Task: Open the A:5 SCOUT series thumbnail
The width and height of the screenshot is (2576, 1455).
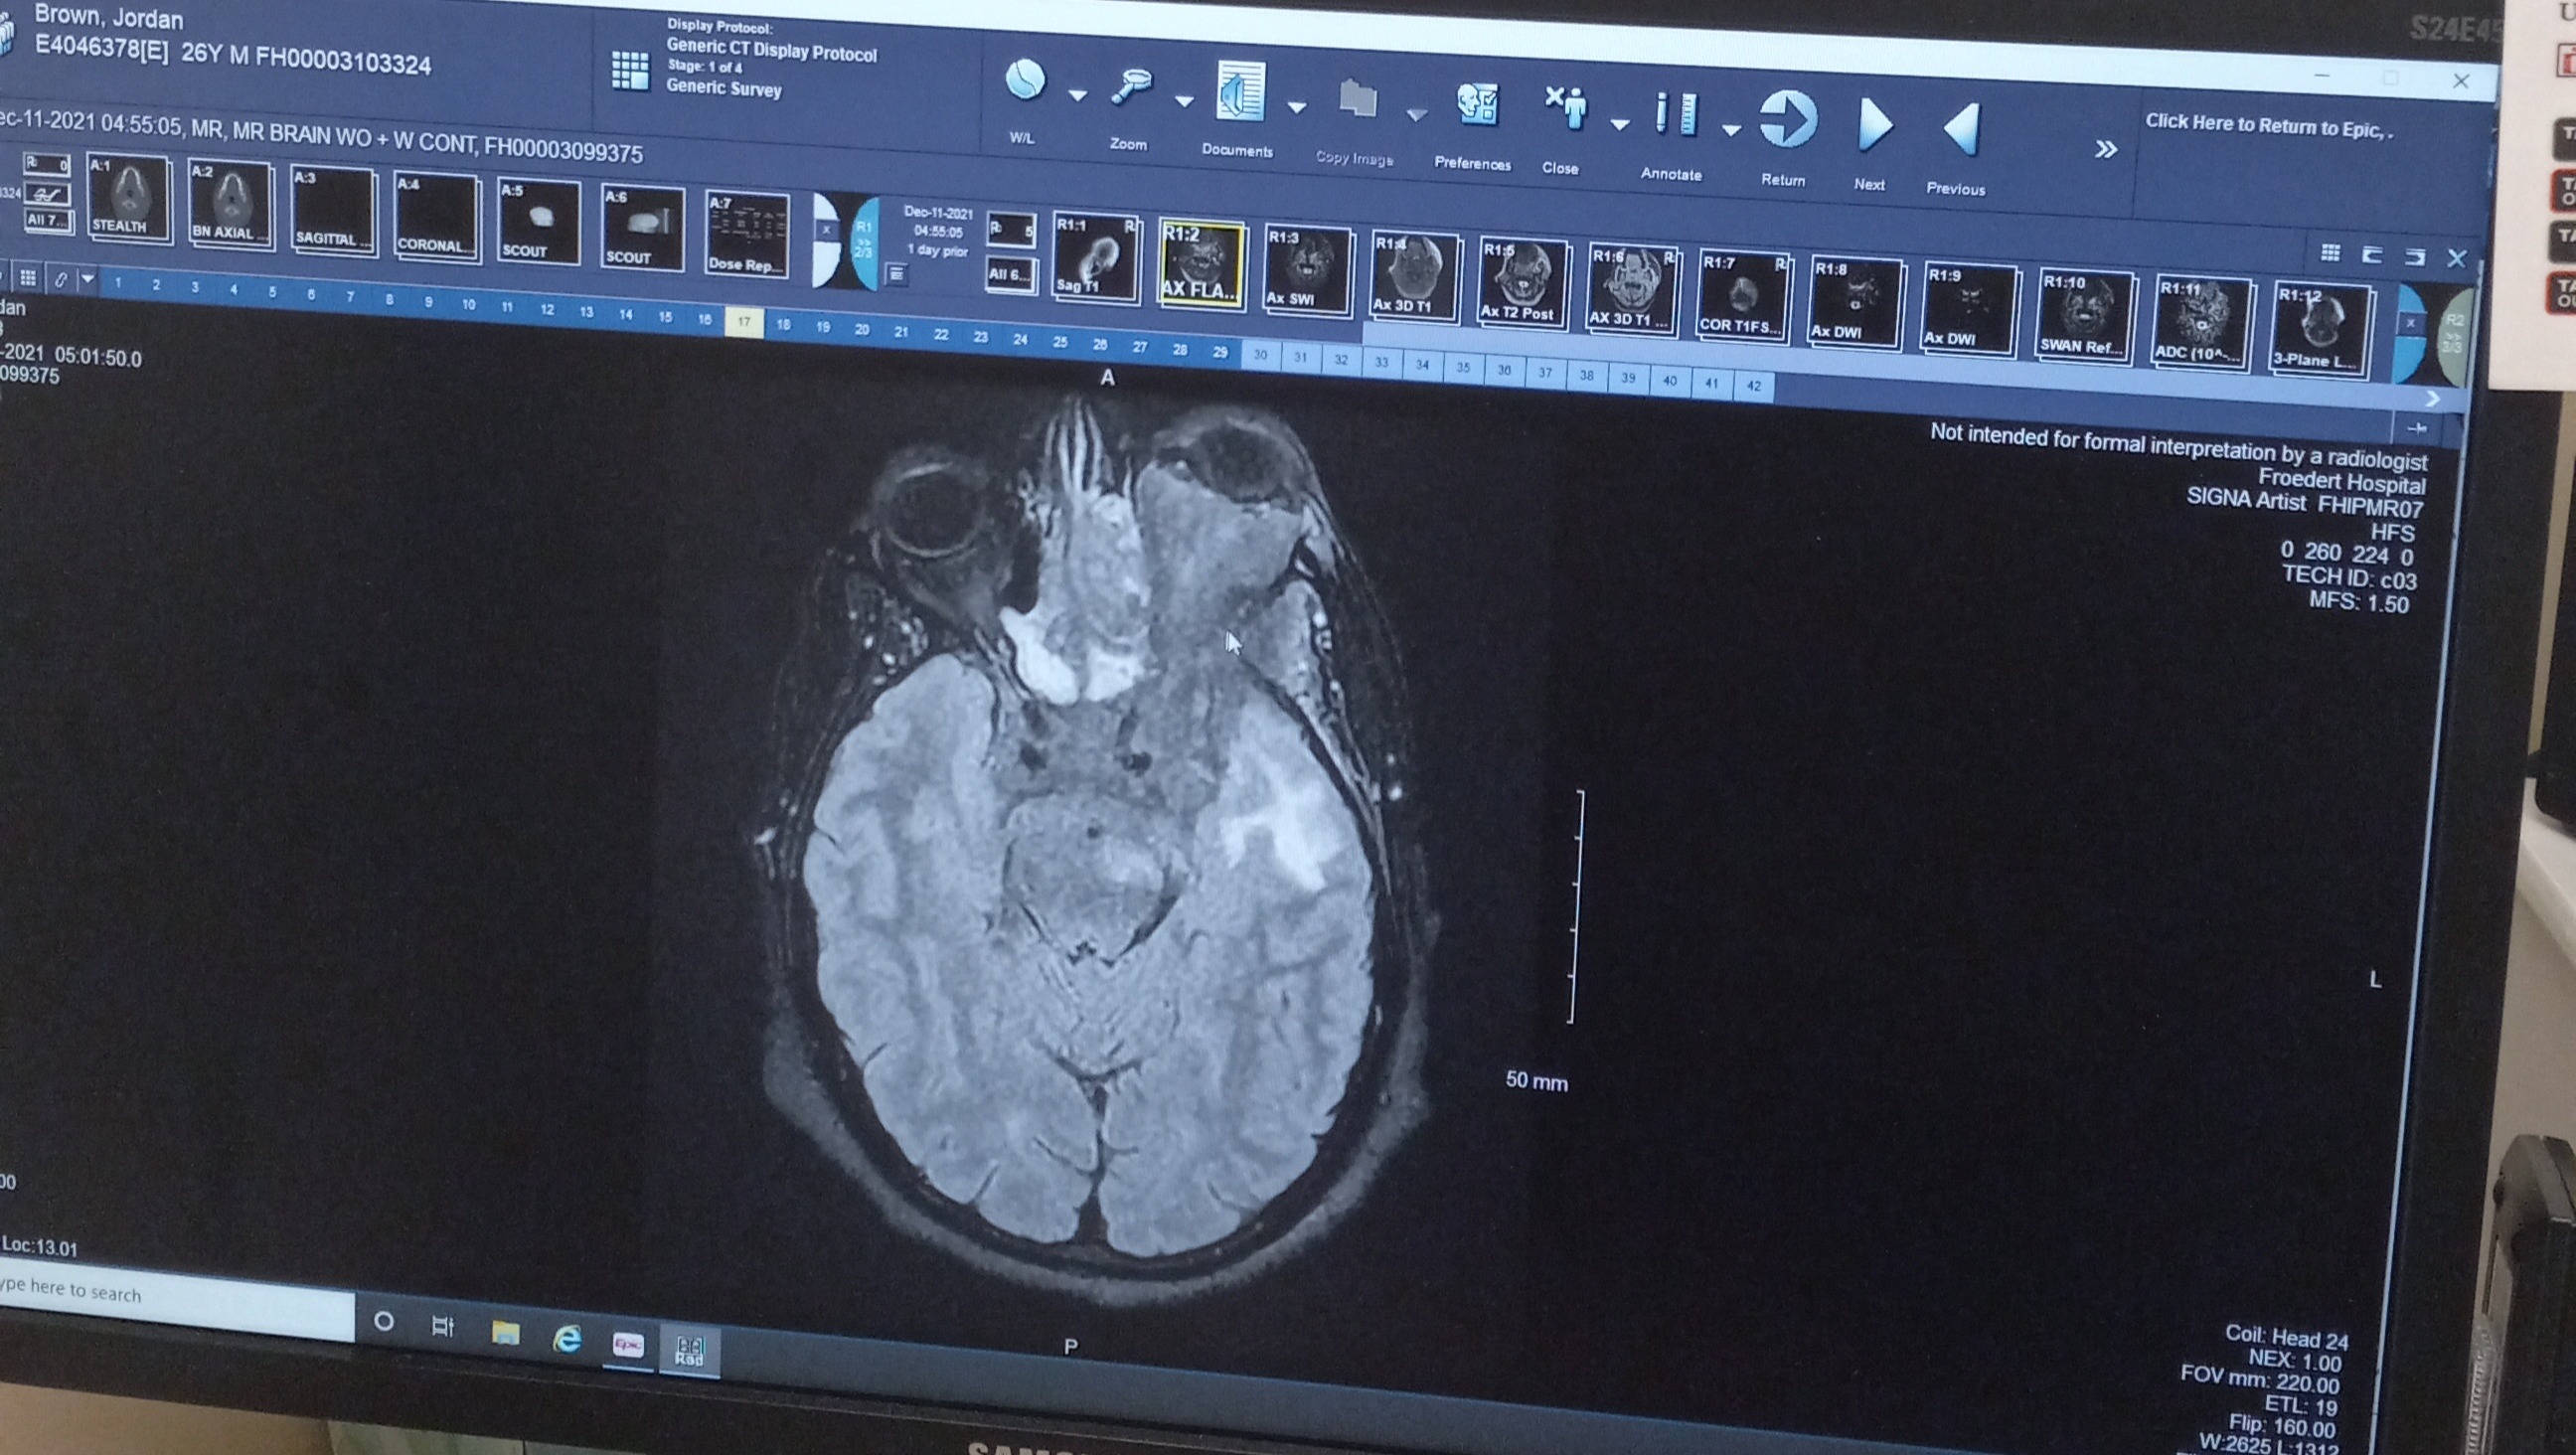Action: pos(538,222)
